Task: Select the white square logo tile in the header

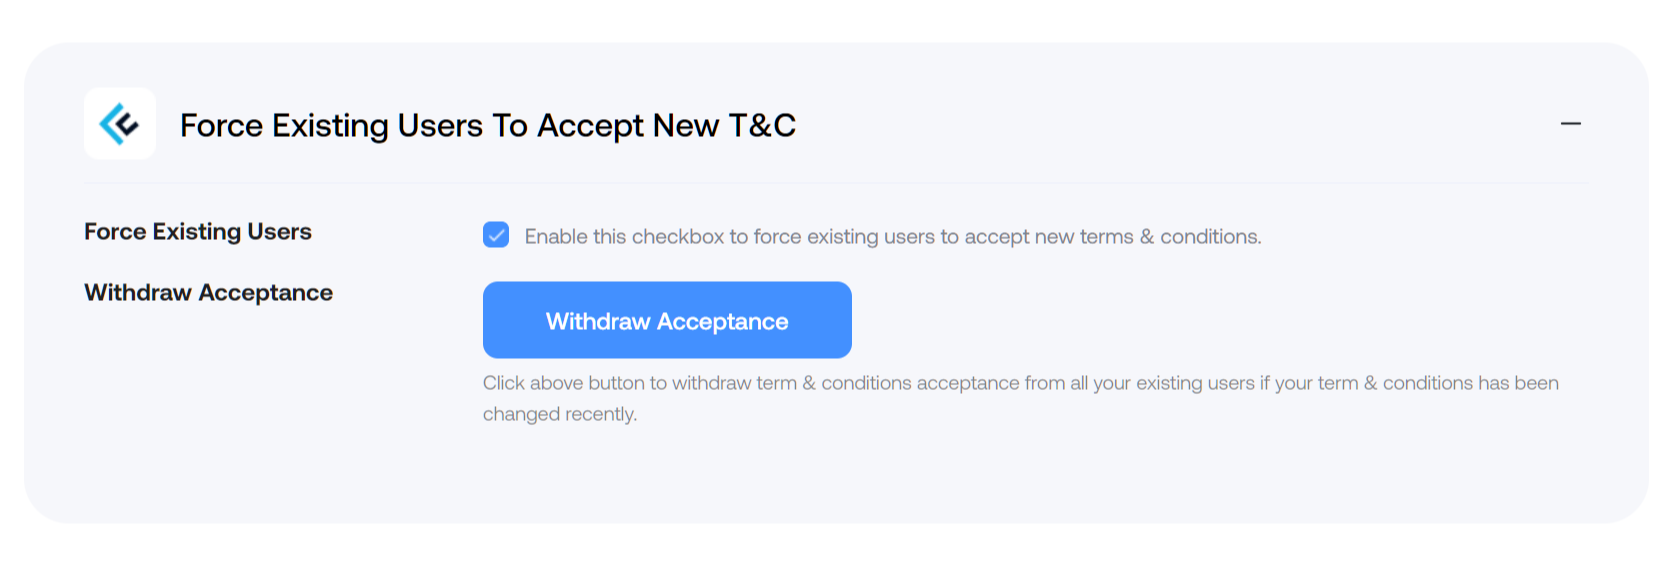Action: tap(120, 124)
